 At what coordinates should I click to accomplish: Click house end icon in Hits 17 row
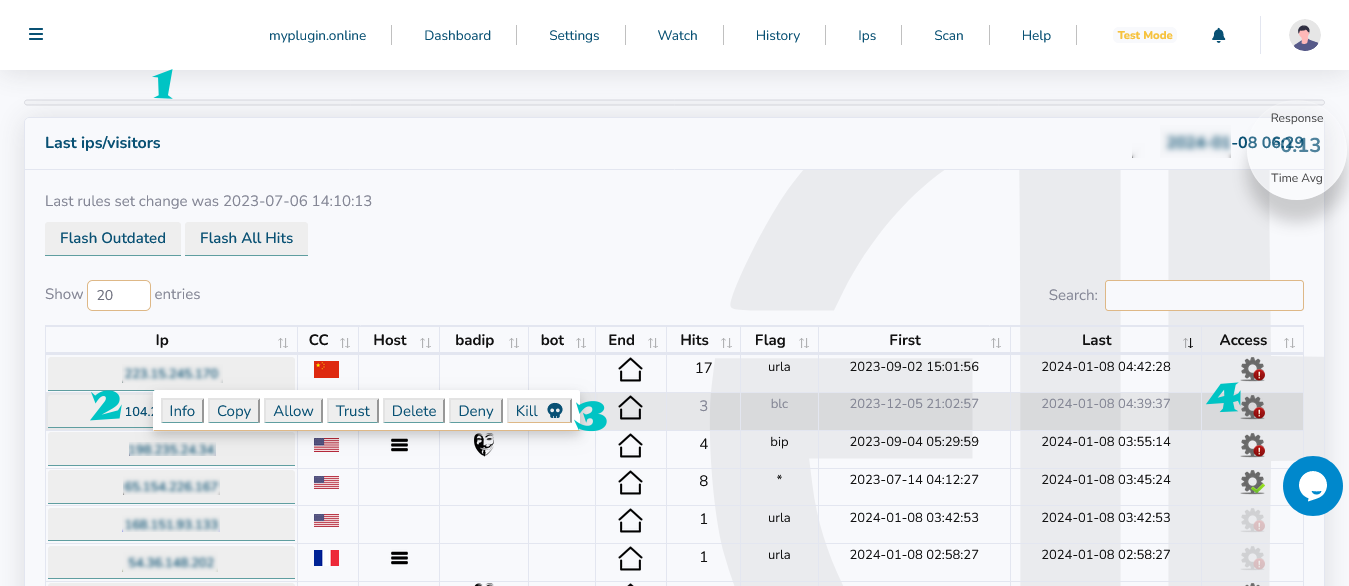[630, 369]
